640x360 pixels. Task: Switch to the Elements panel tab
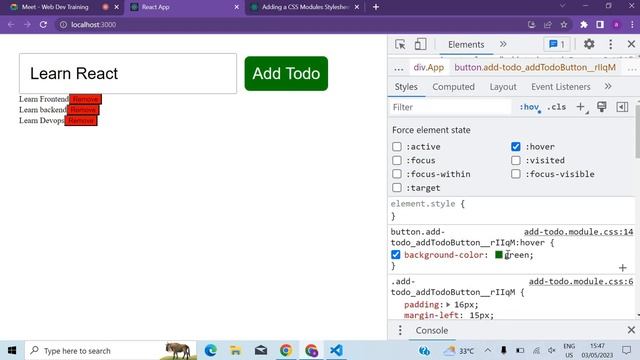click(x=466, y=44)
